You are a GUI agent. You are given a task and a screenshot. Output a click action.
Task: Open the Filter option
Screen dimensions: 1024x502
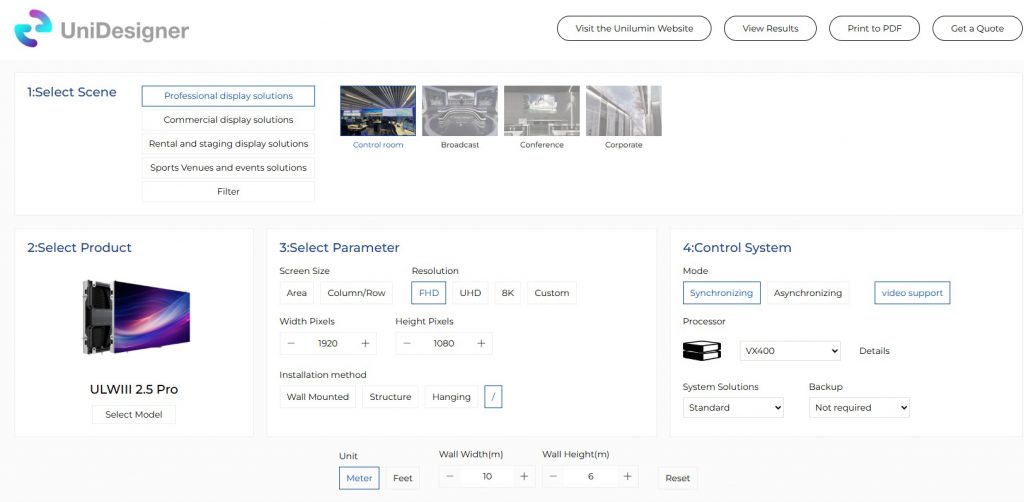tap(228, 192)
